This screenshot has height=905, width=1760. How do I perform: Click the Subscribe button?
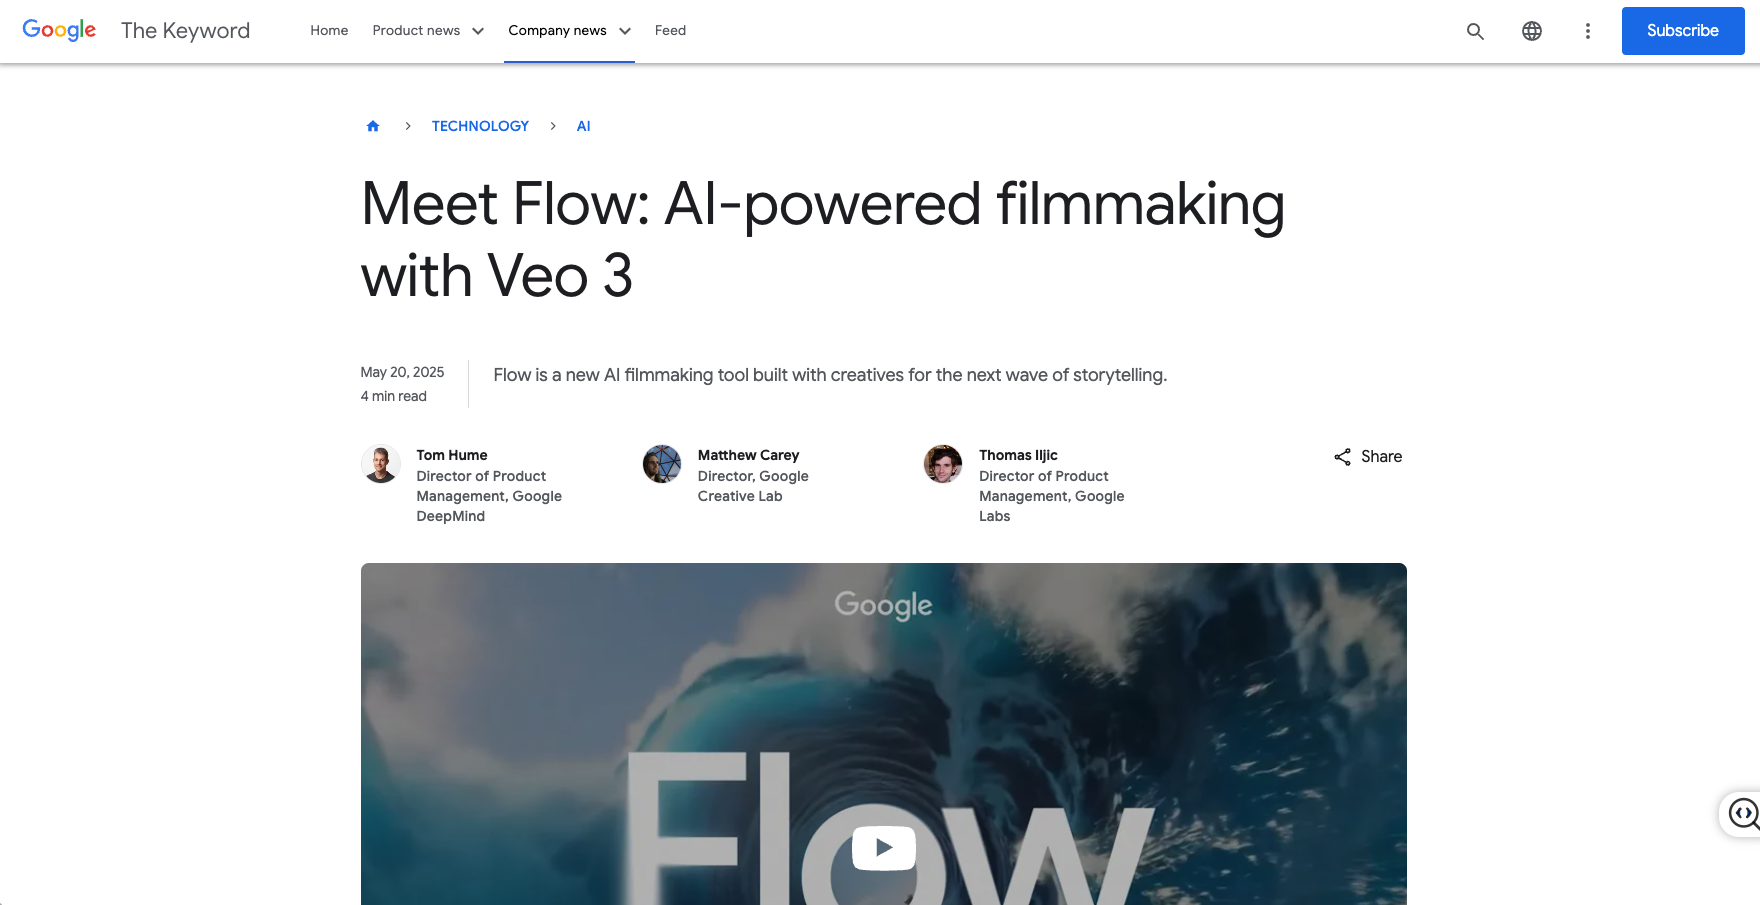(x=1682, y=31)
